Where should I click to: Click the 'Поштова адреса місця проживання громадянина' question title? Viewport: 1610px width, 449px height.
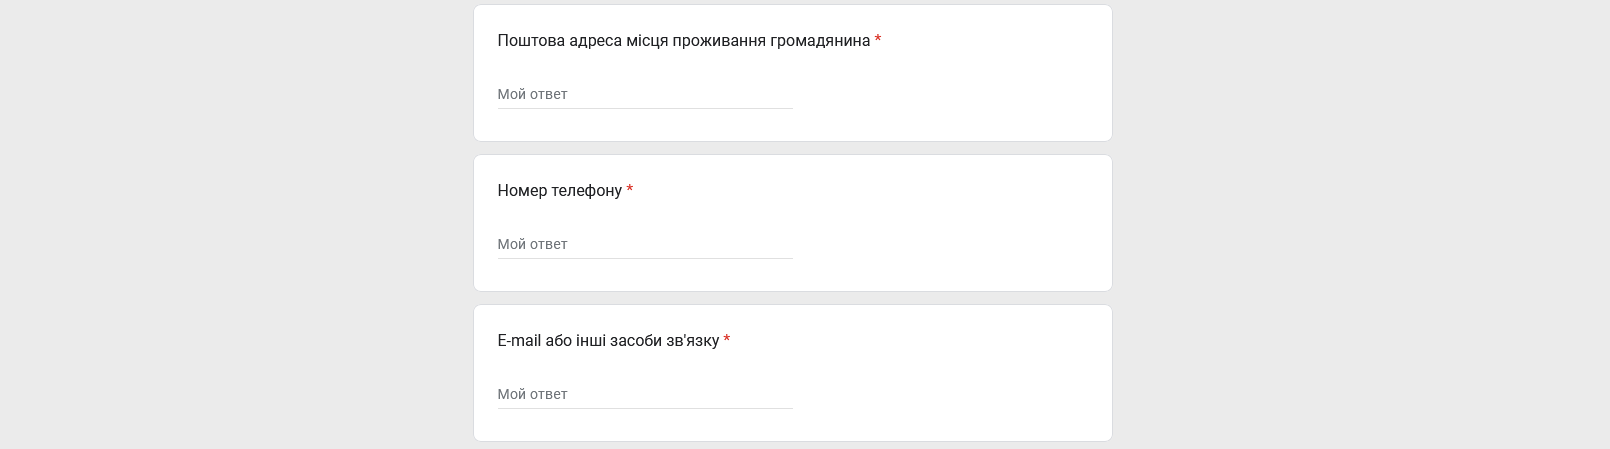683,41
